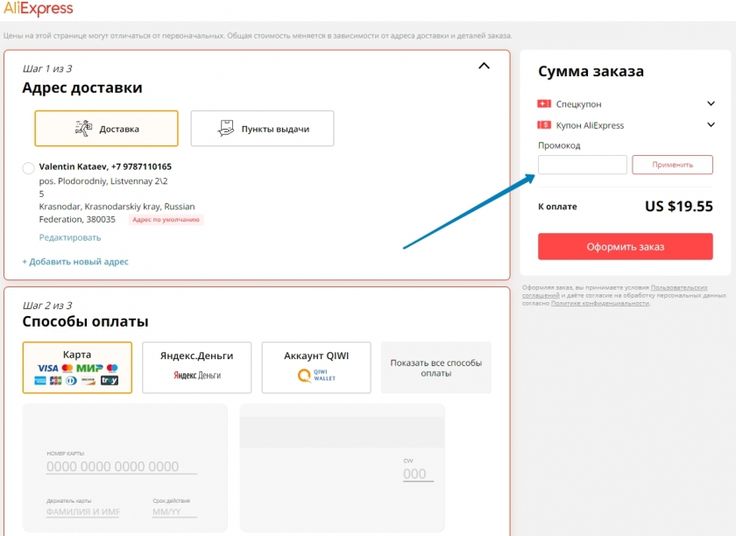Click the Яндекс Деньги logo
Screen dimensions: 736x536
[x=197, y=375]
